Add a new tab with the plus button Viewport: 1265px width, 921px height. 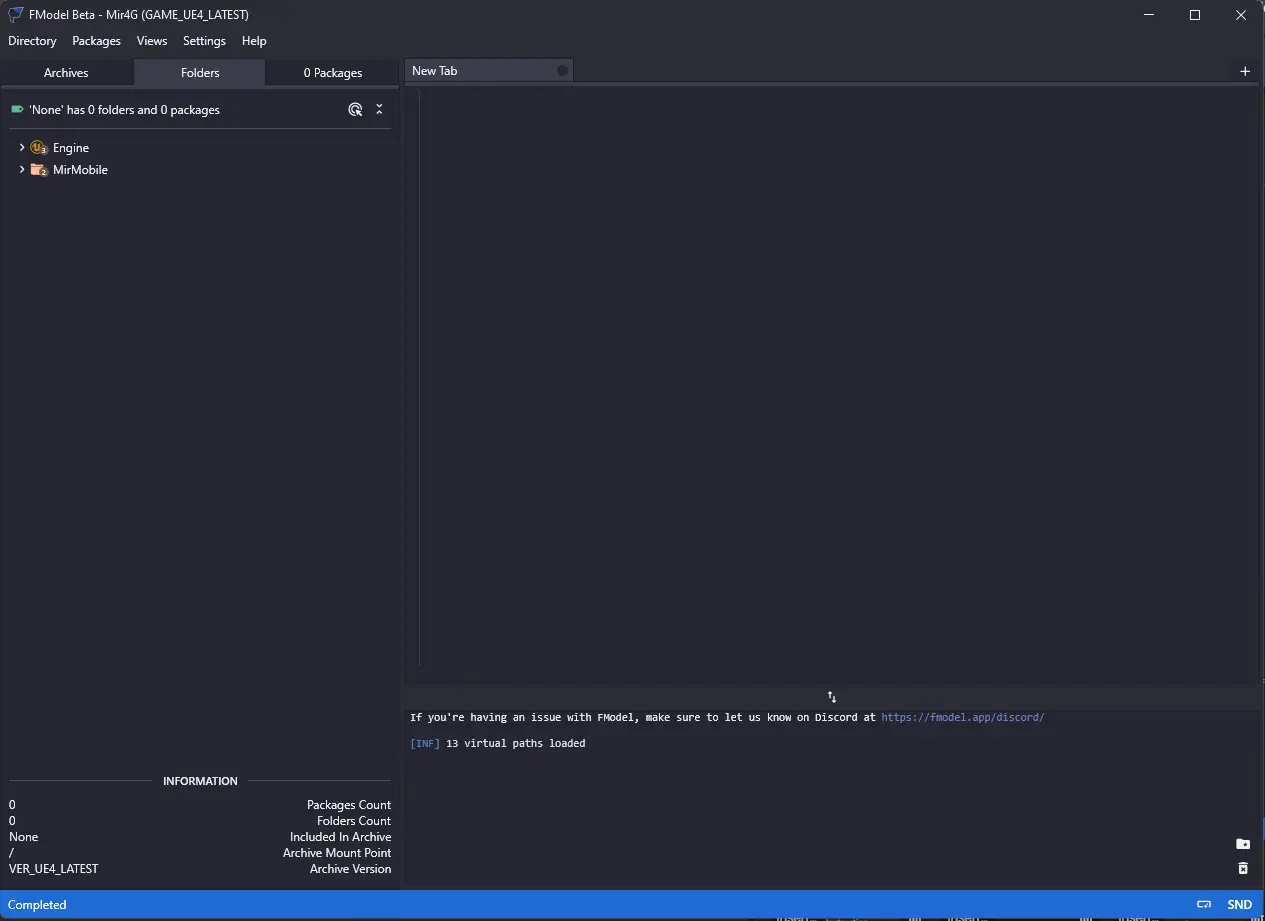click(x=1245, y=71)
